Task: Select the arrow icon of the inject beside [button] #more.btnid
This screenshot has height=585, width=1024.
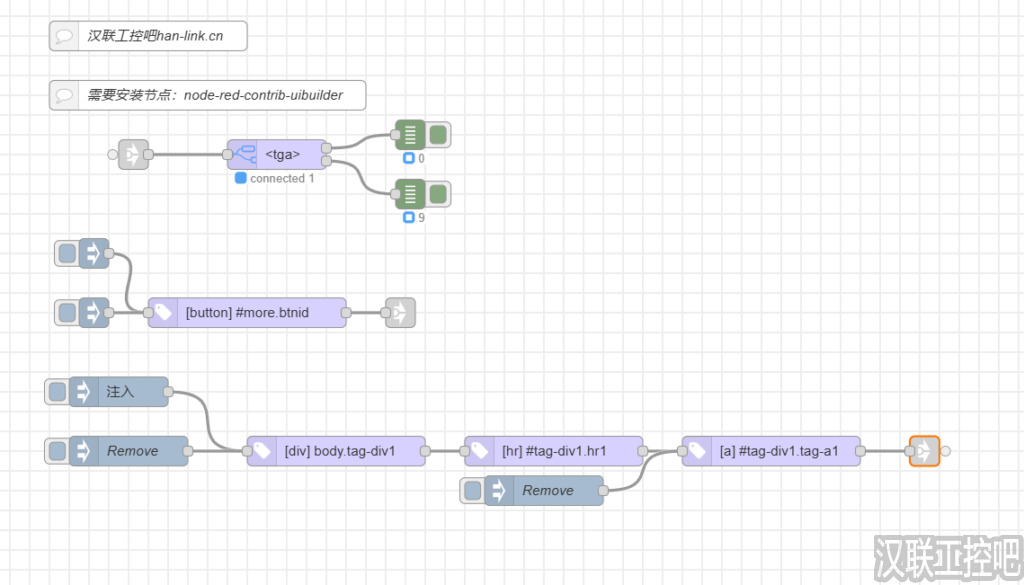Action: coord(94,313)
